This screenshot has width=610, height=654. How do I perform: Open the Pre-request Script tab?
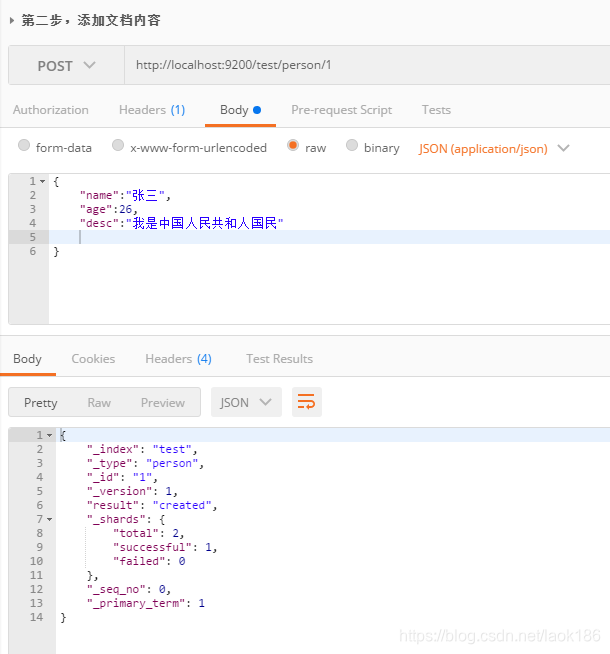click(341, 110)
